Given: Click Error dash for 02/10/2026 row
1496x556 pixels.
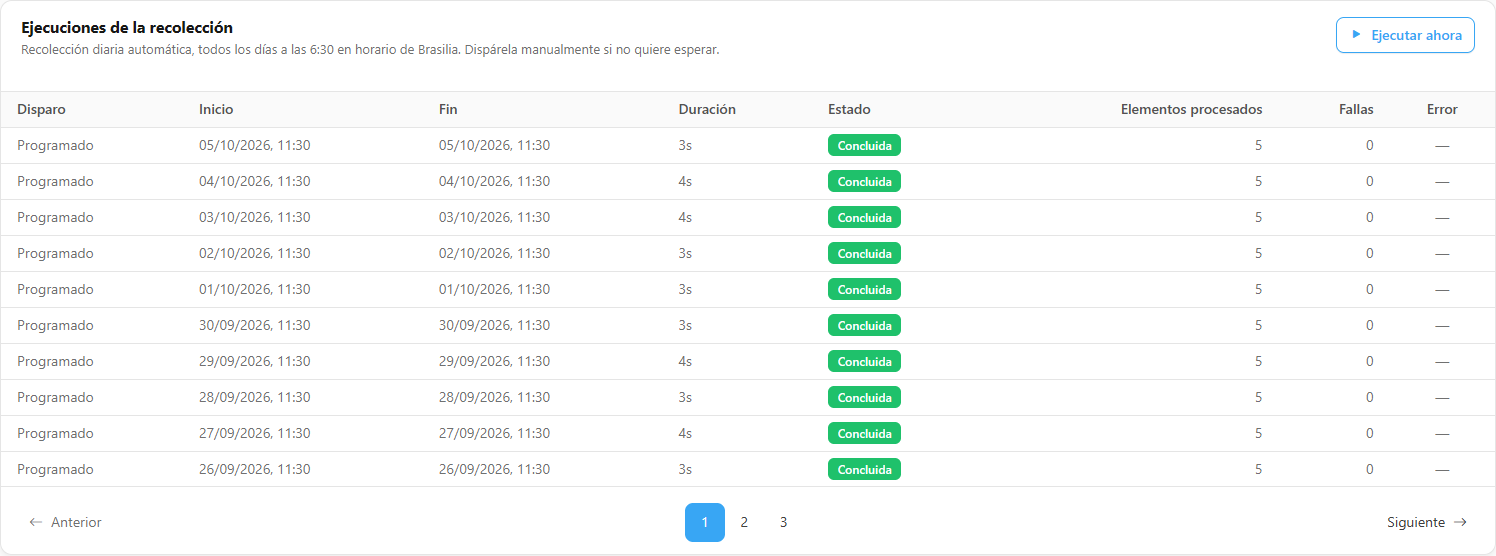Looking at the screenshot, I should coord(1442,253).
